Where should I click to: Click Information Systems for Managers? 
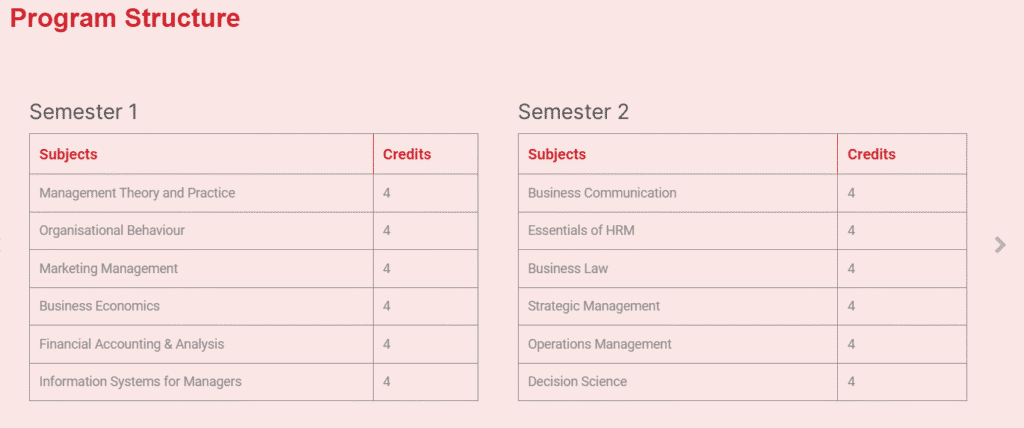(x=140, y=382)
